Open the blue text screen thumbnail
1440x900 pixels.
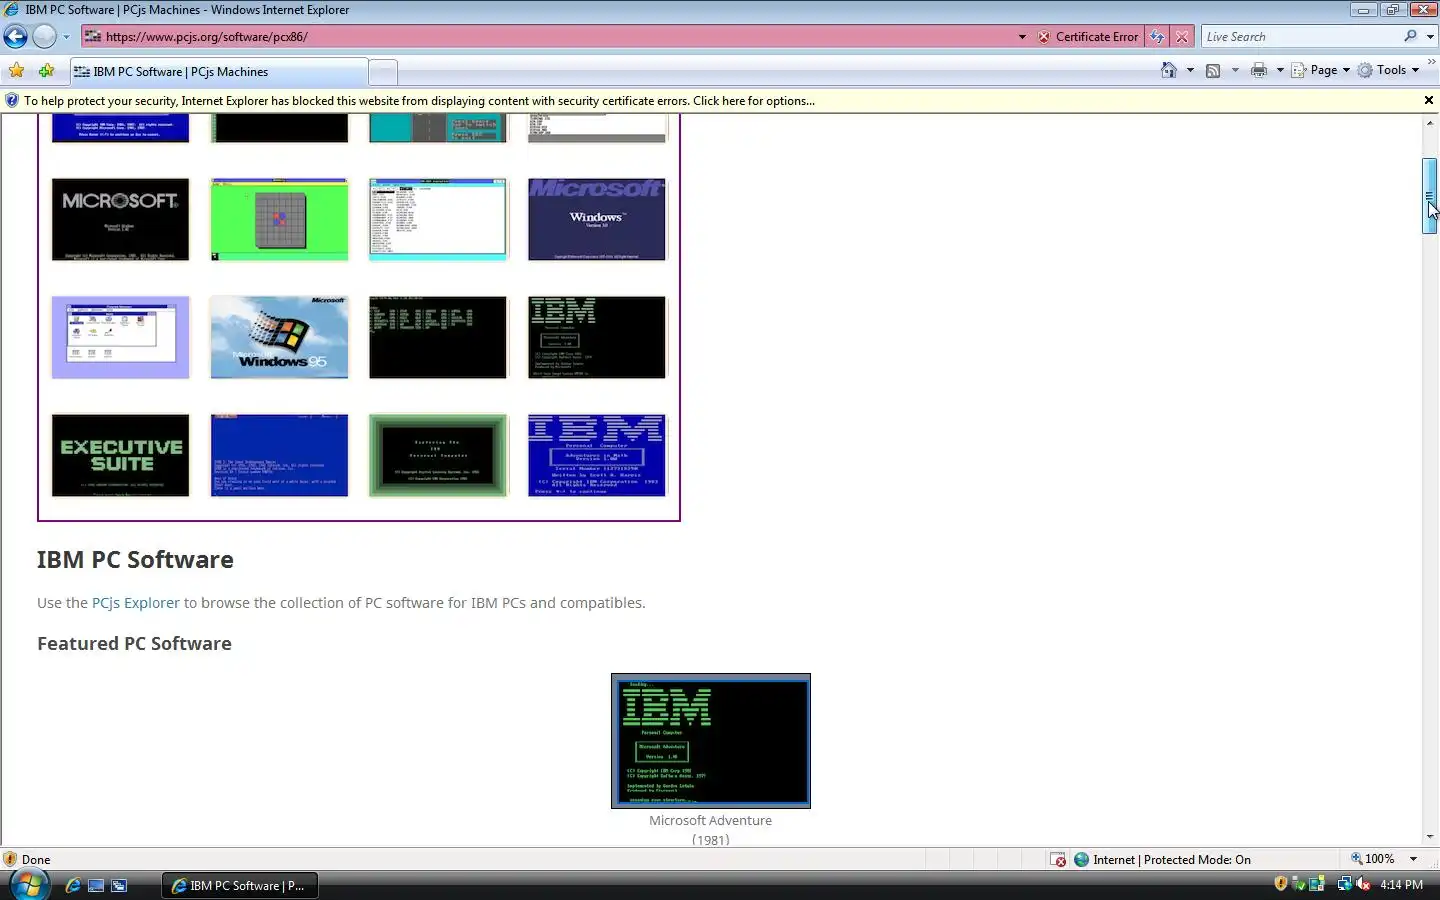(x=279, y=455)
